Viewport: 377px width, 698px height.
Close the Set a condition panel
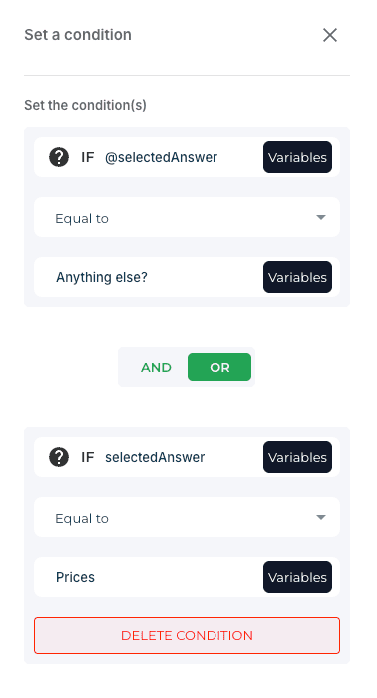(329, 35)
